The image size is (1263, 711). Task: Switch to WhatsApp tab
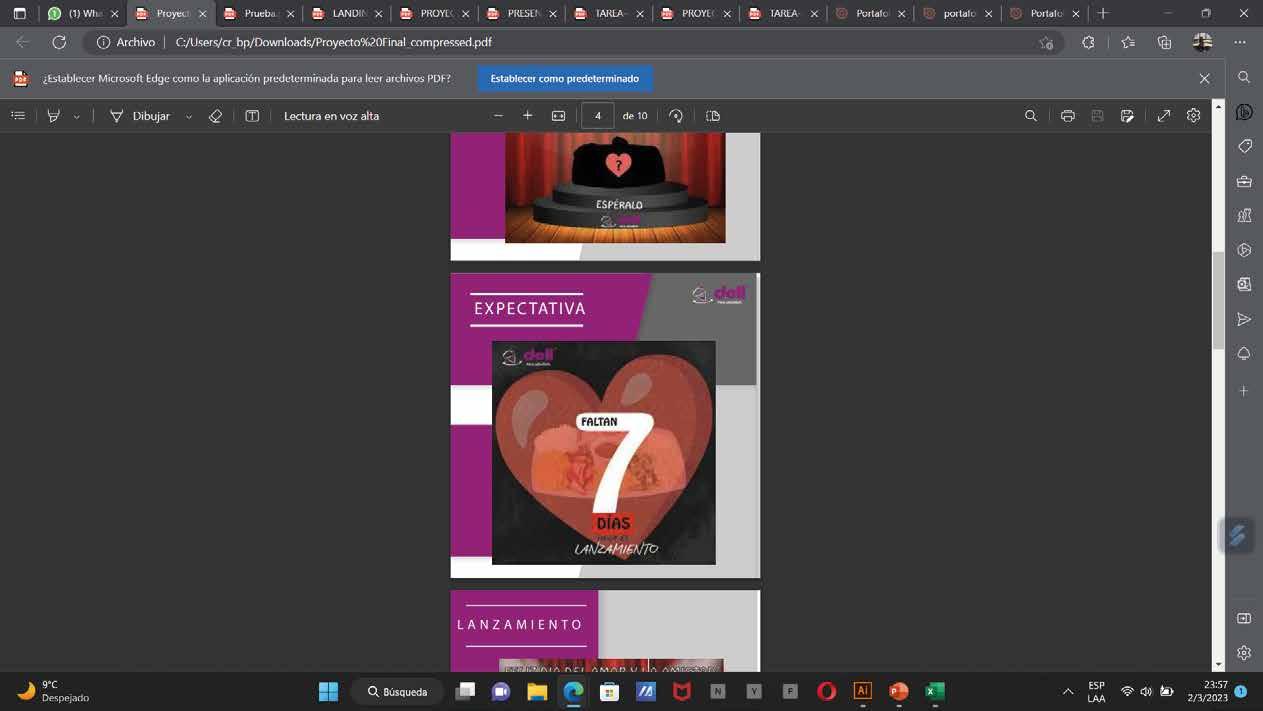84,14
